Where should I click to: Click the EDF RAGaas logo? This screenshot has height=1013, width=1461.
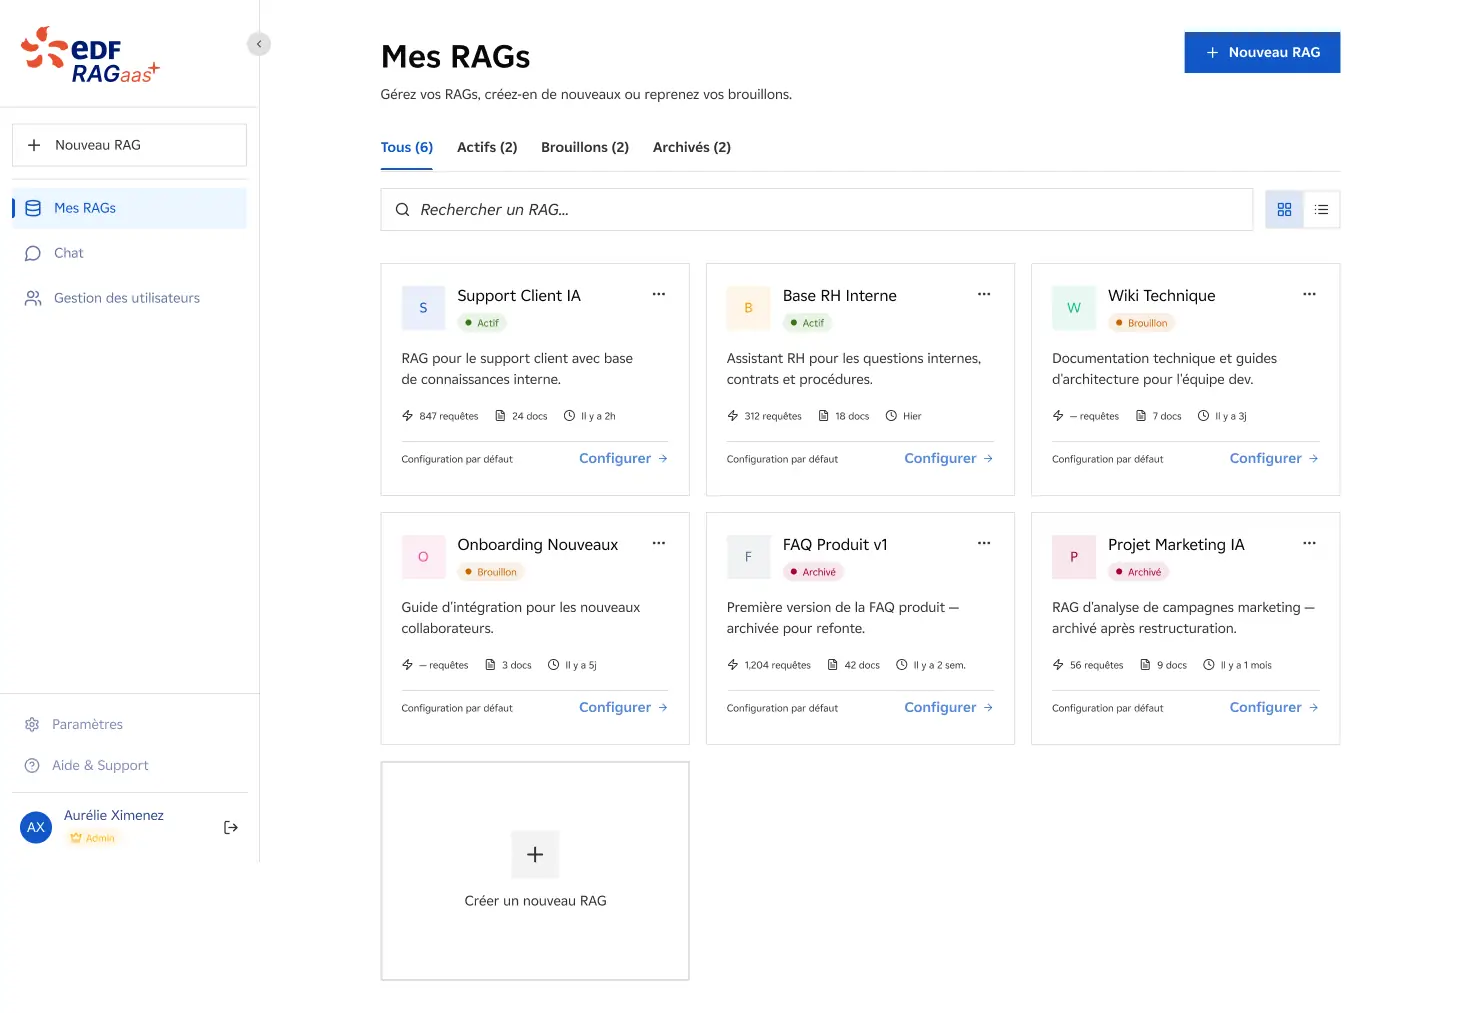pyautogui.click(x=90, y=55)
